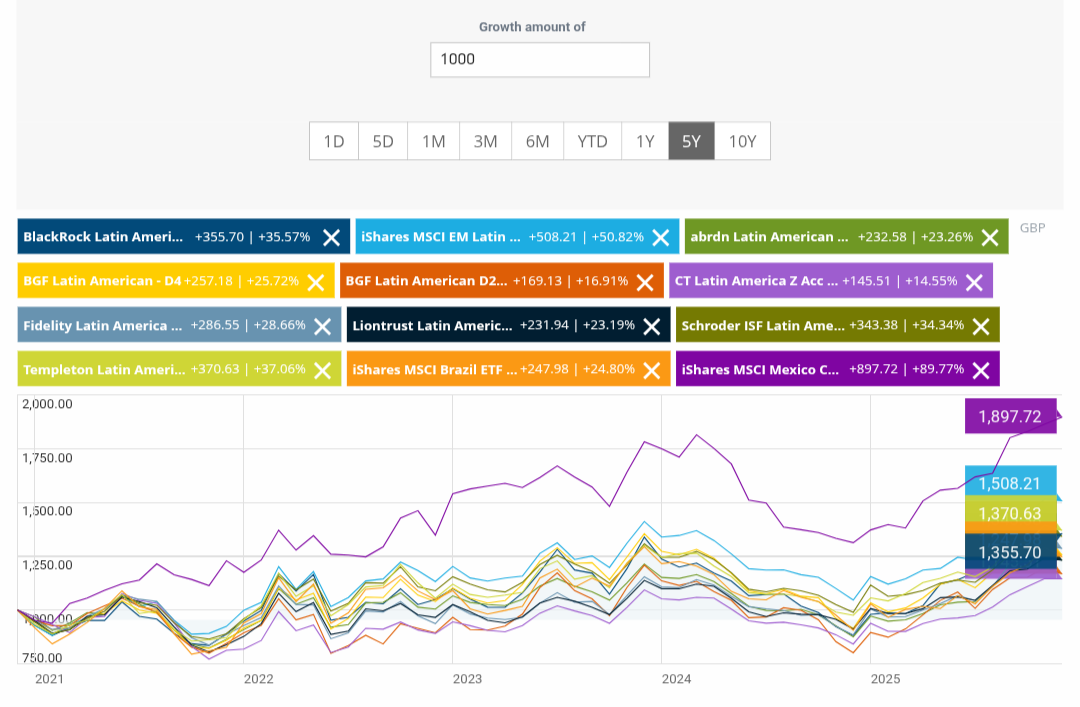Click the 2023 x-axis label

(468, 679)
